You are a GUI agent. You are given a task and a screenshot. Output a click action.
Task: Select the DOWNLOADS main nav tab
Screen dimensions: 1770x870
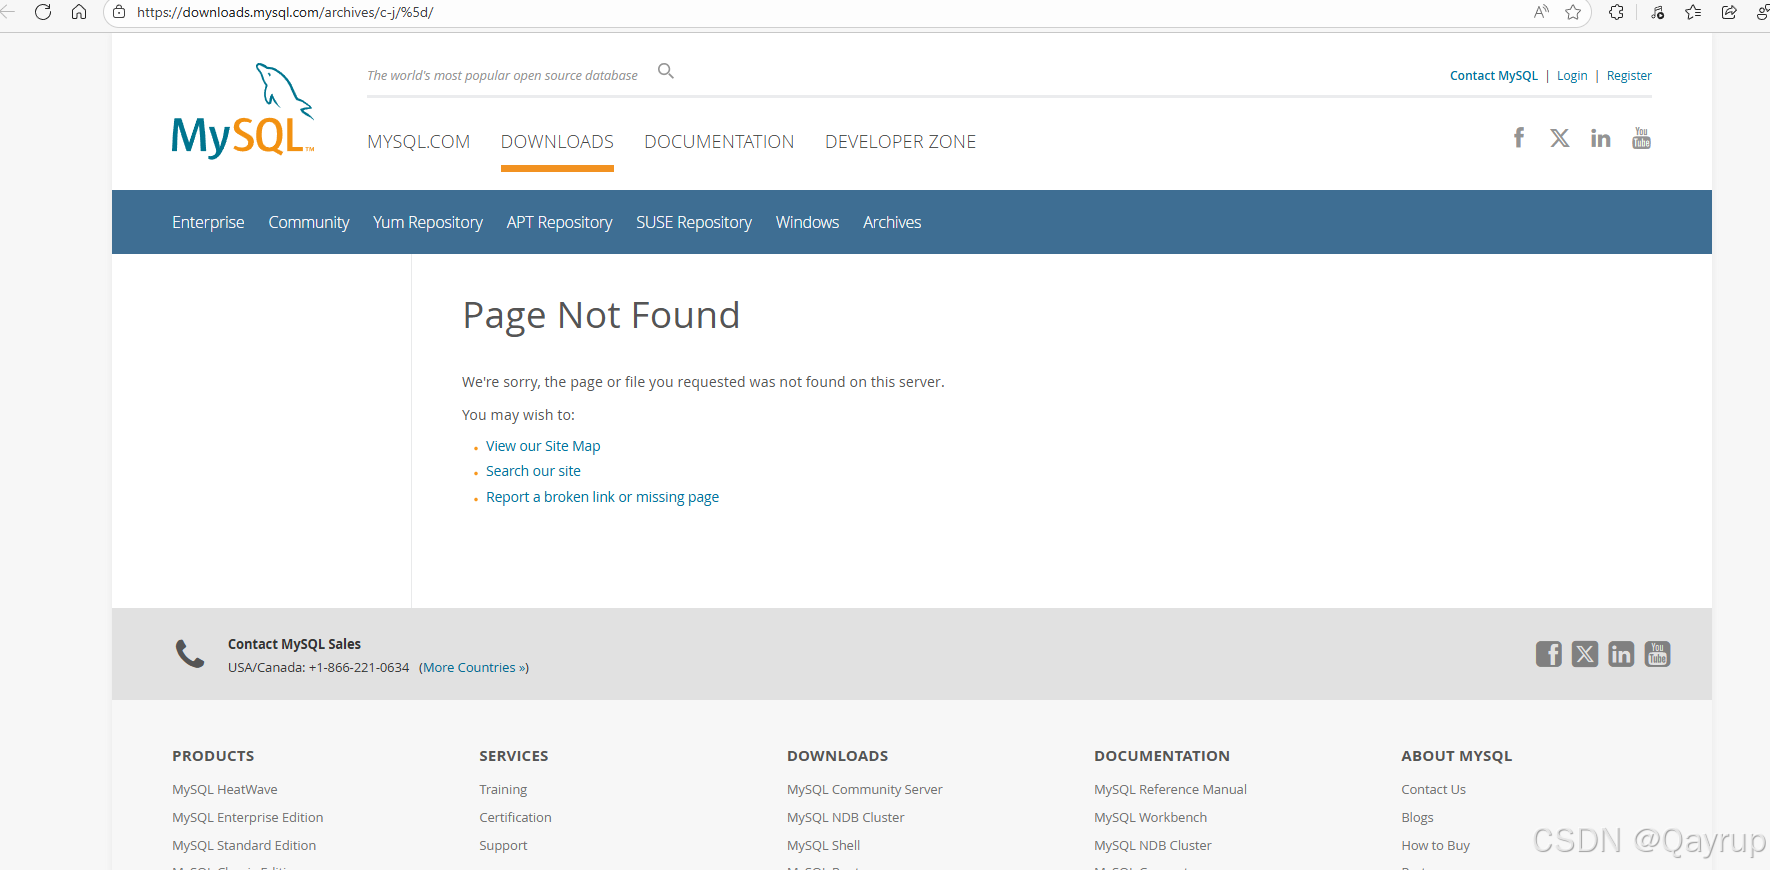pos(557,142)
